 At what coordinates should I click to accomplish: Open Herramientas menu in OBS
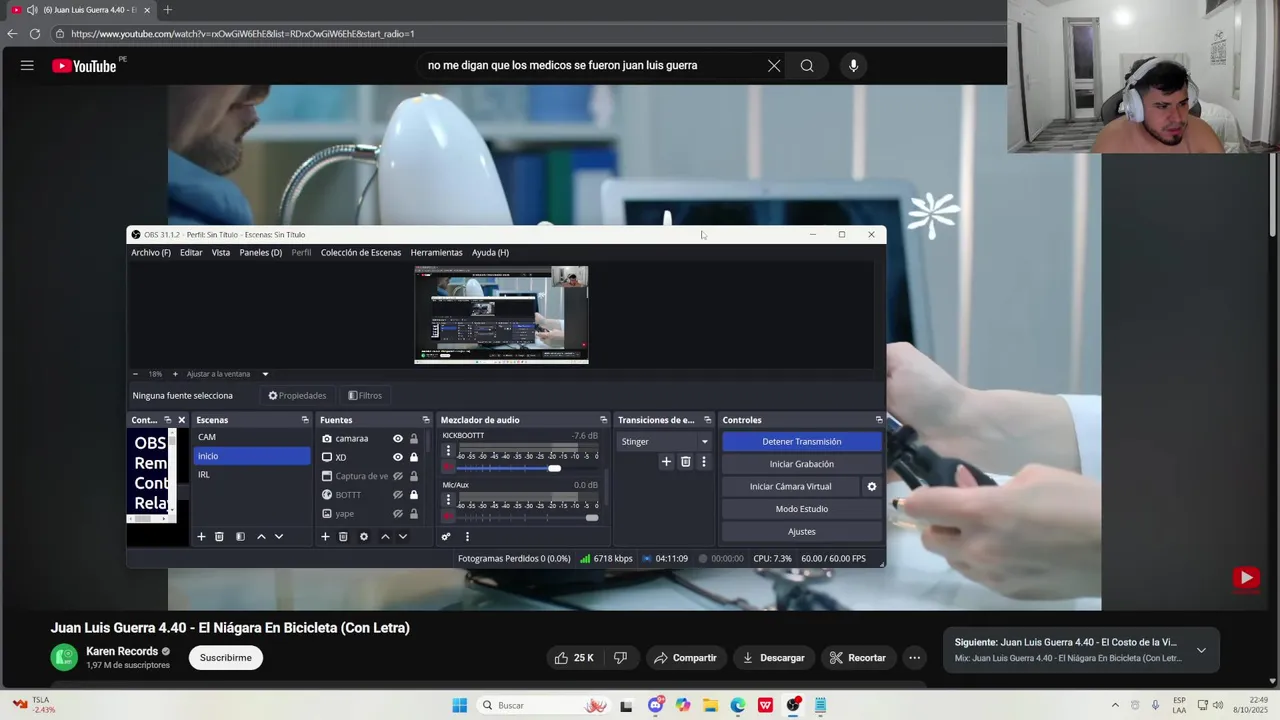[437, 253]
